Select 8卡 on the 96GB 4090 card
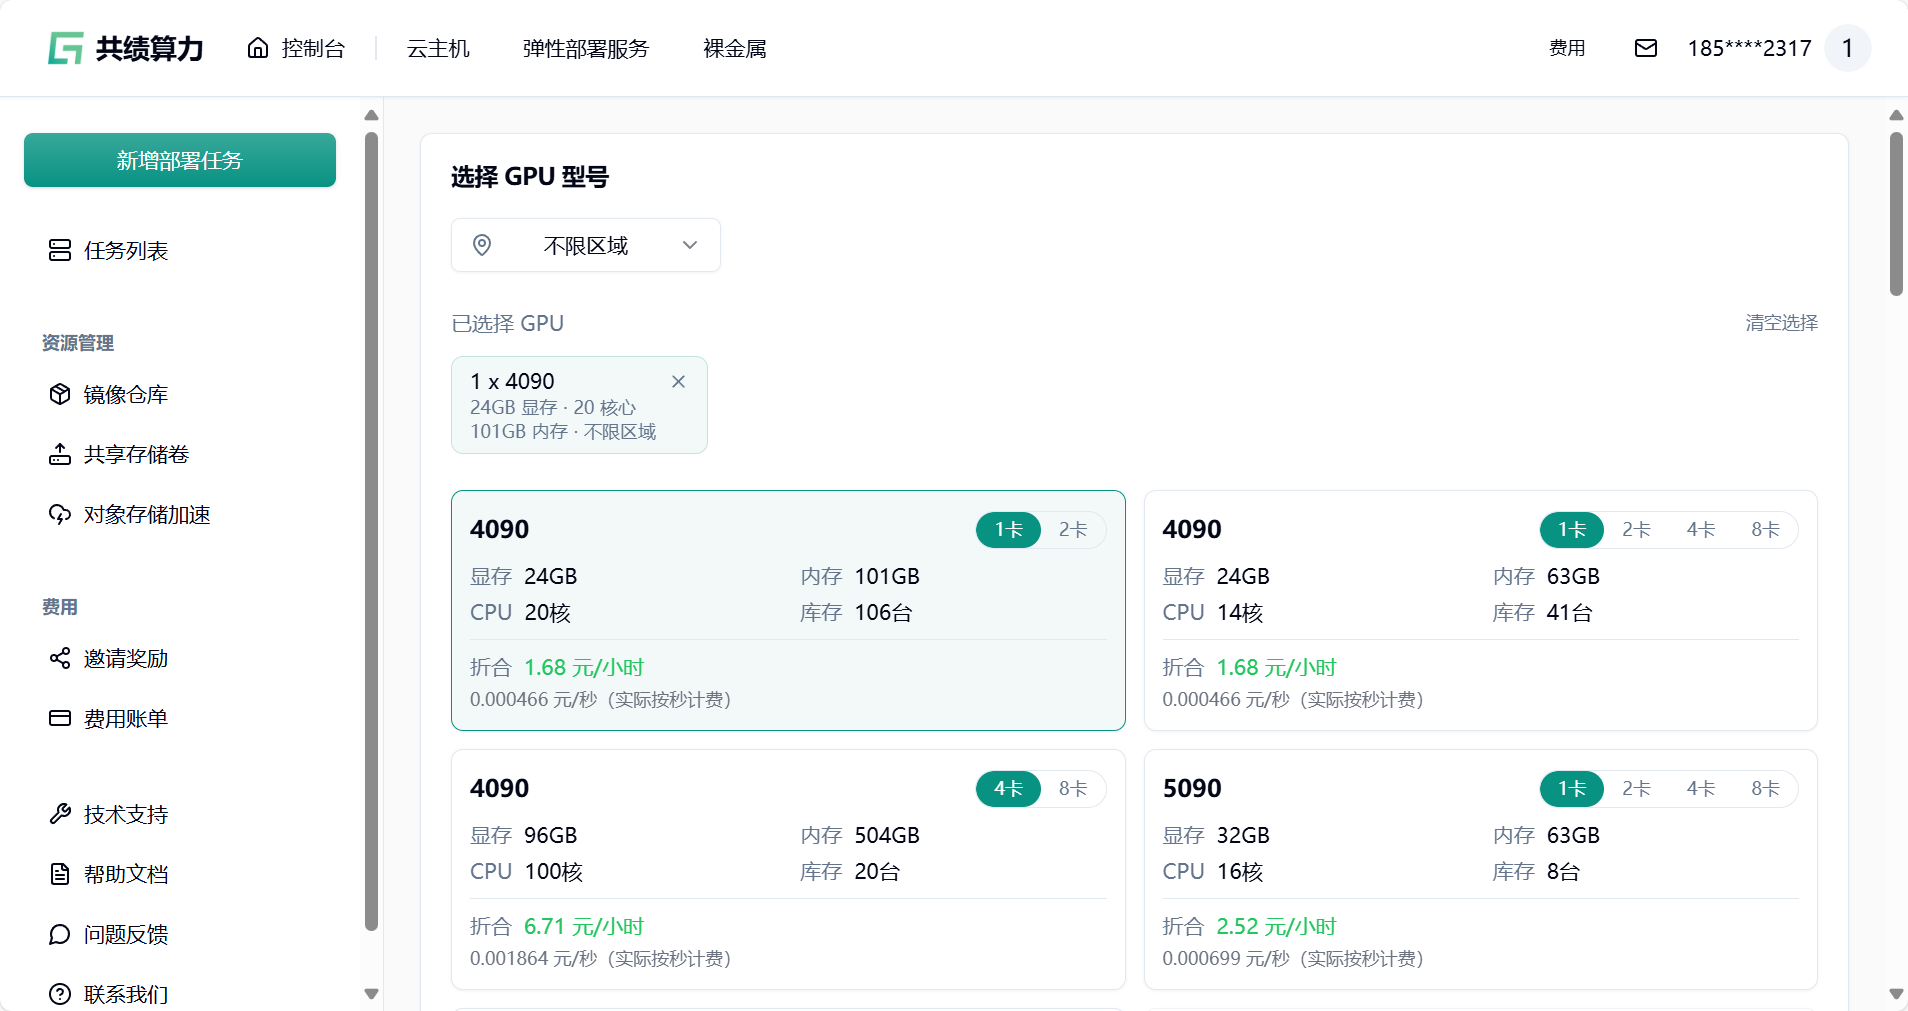 1073,788
